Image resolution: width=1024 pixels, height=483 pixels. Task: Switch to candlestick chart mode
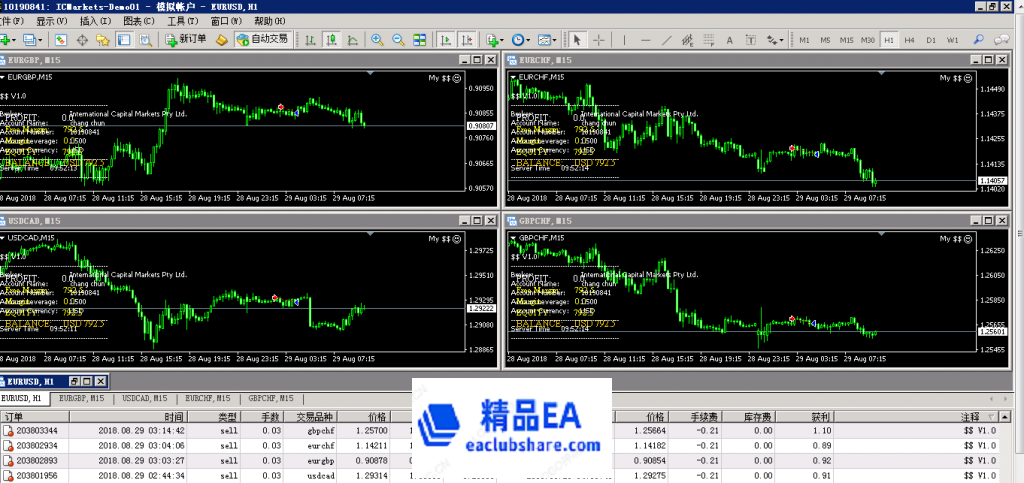(333, 40)
